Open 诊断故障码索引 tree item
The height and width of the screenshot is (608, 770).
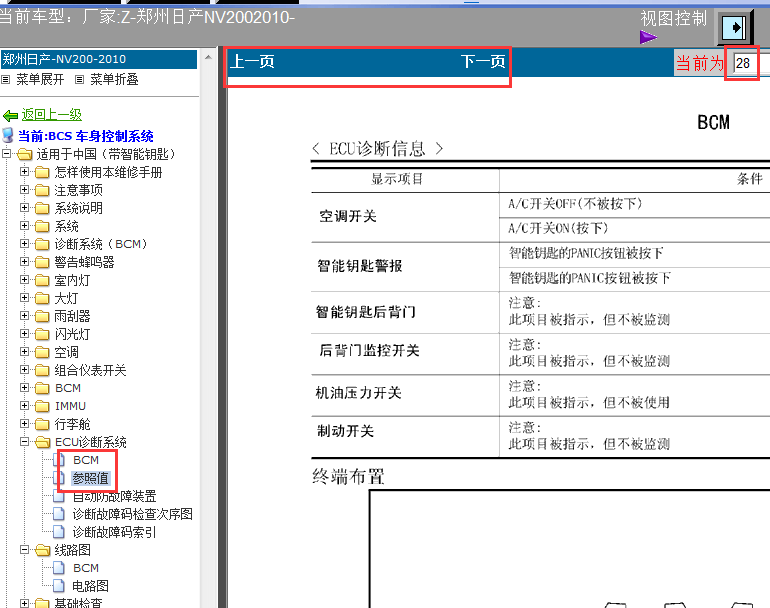click(x=114, y=532)
